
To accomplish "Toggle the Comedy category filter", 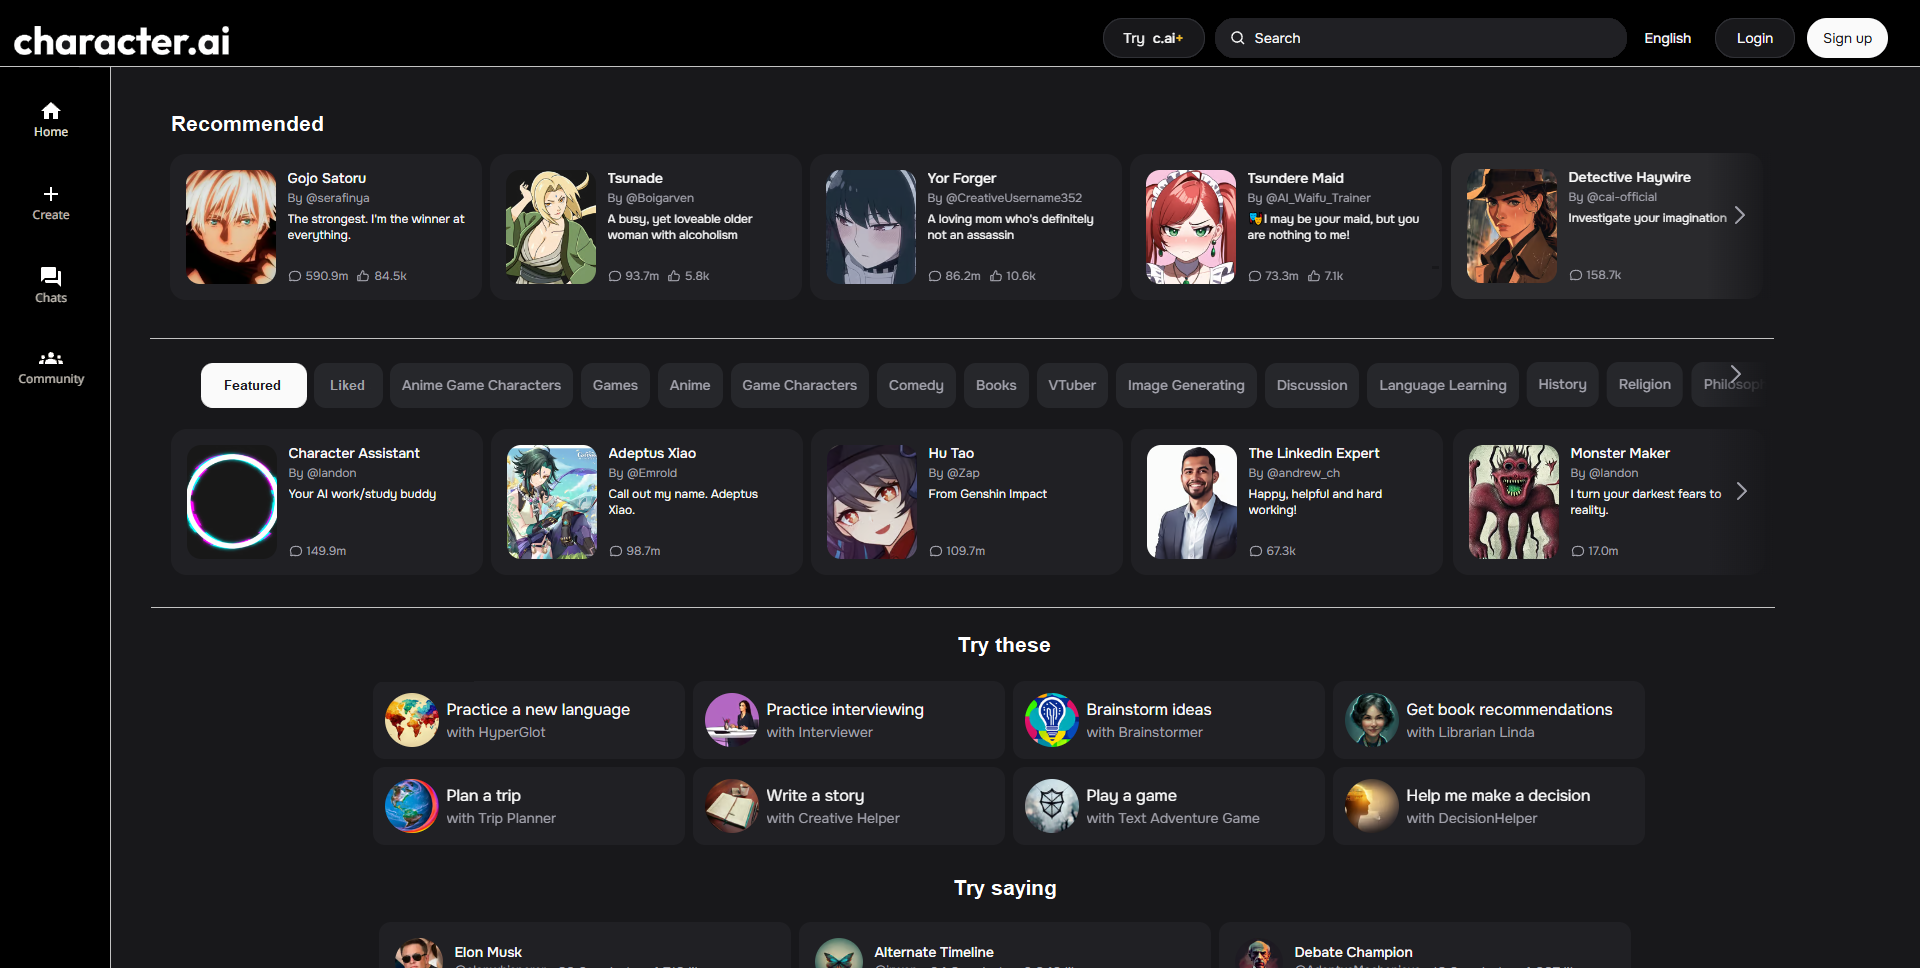I will tap(916, 385).
